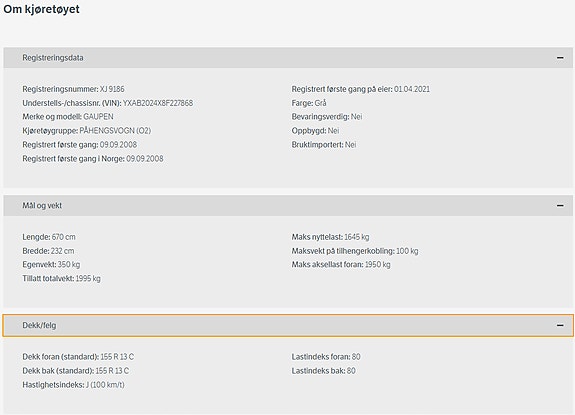This screenshot has height=415, width=575.
Task: Click the Farge Grå entry
Action: coord(309,103)
